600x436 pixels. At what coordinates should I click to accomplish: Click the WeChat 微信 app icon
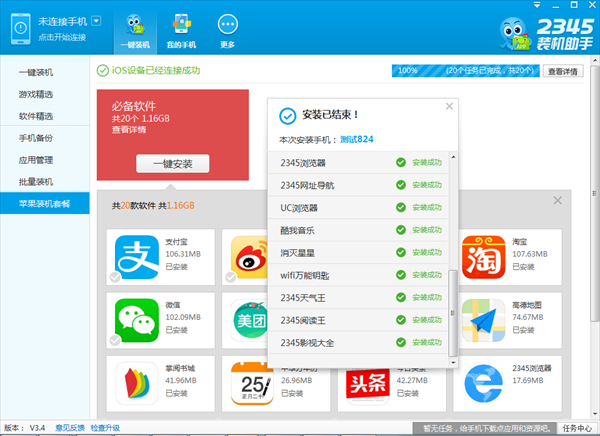(137, 320)
